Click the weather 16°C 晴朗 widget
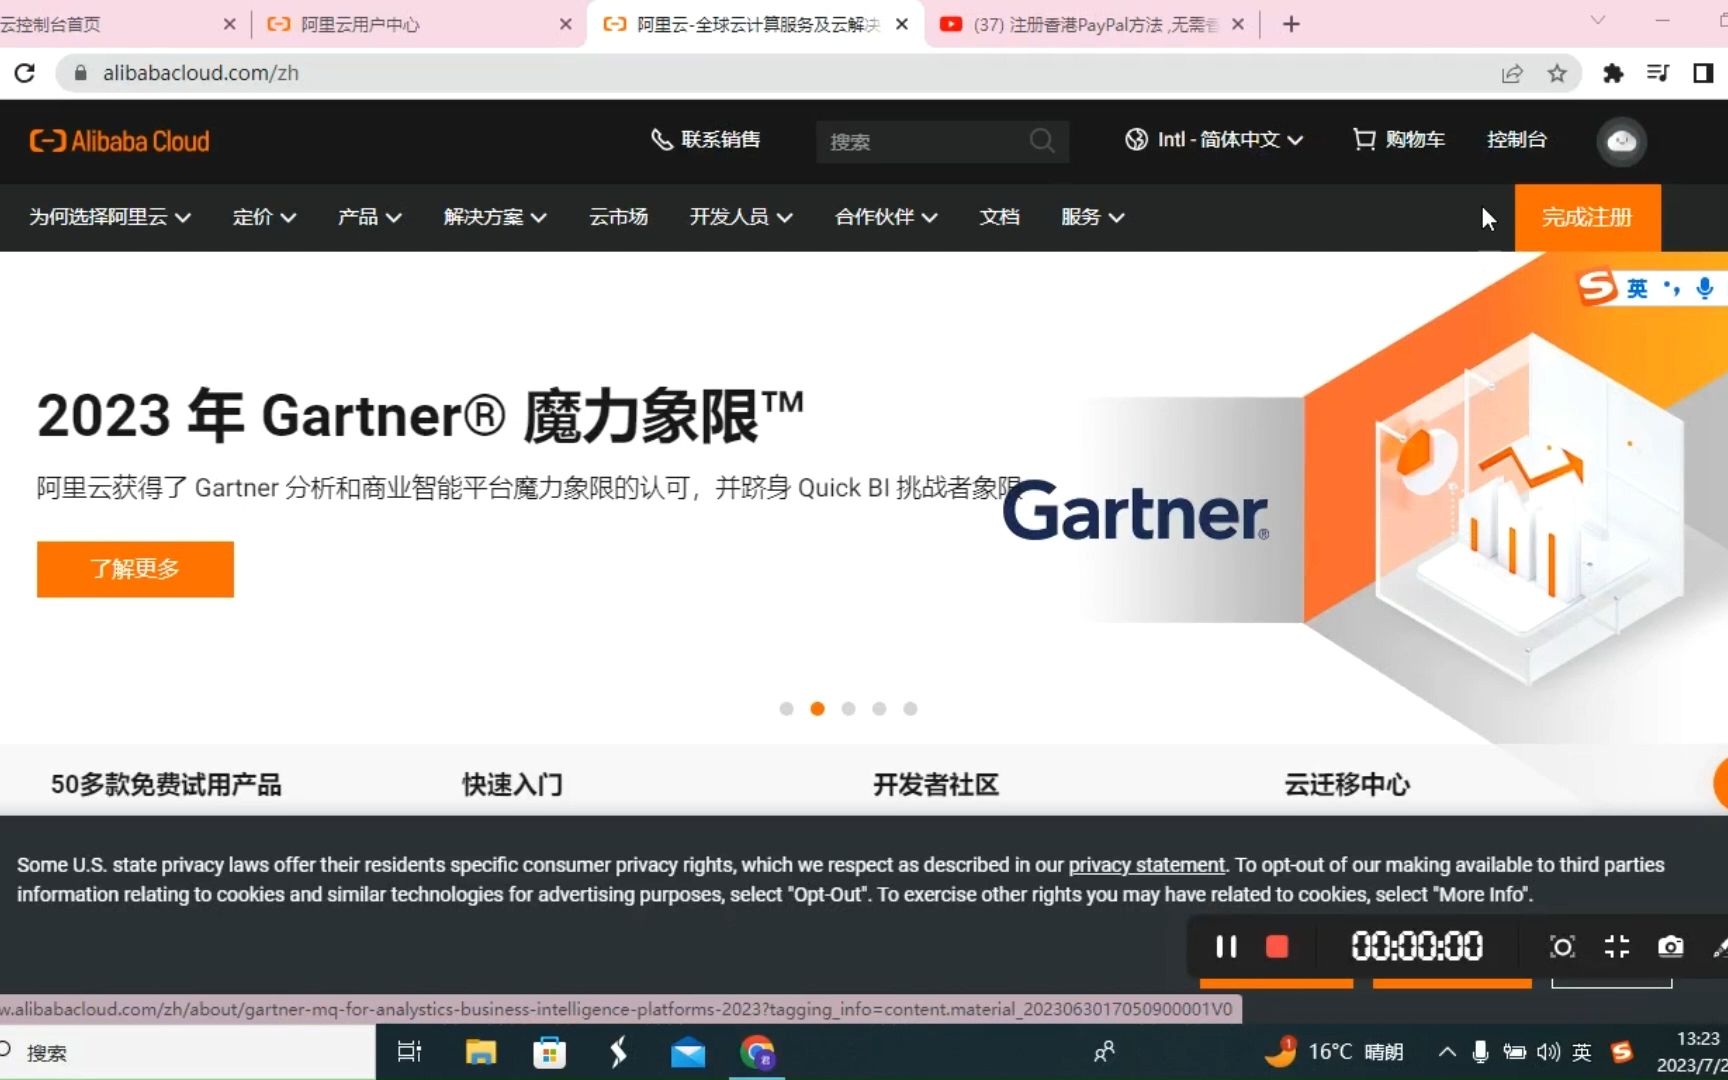This screenshot has width=1728, height=1080. click(1334, 1052)
